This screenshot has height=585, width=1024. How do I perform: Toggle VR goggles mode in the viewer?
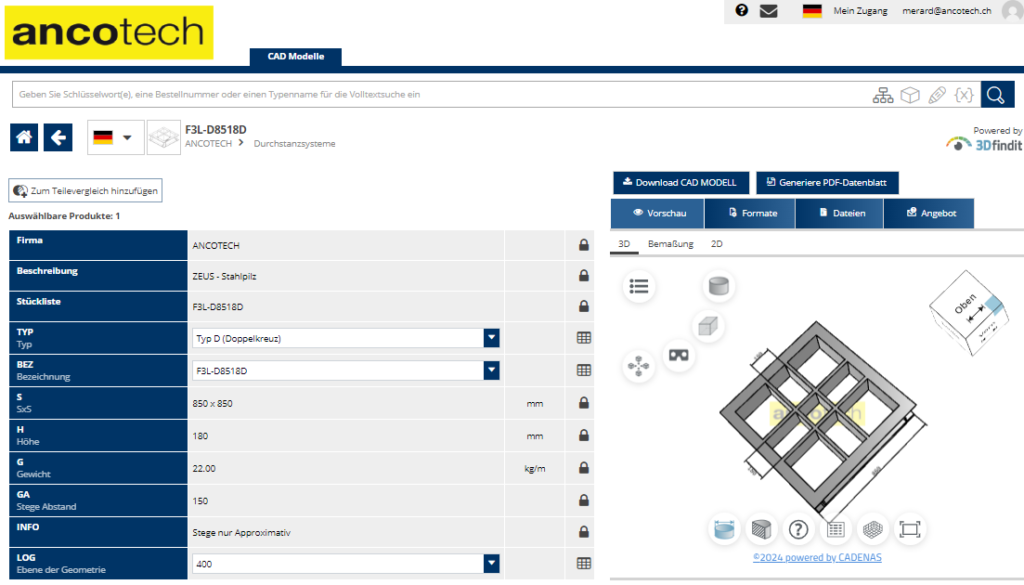679,354
